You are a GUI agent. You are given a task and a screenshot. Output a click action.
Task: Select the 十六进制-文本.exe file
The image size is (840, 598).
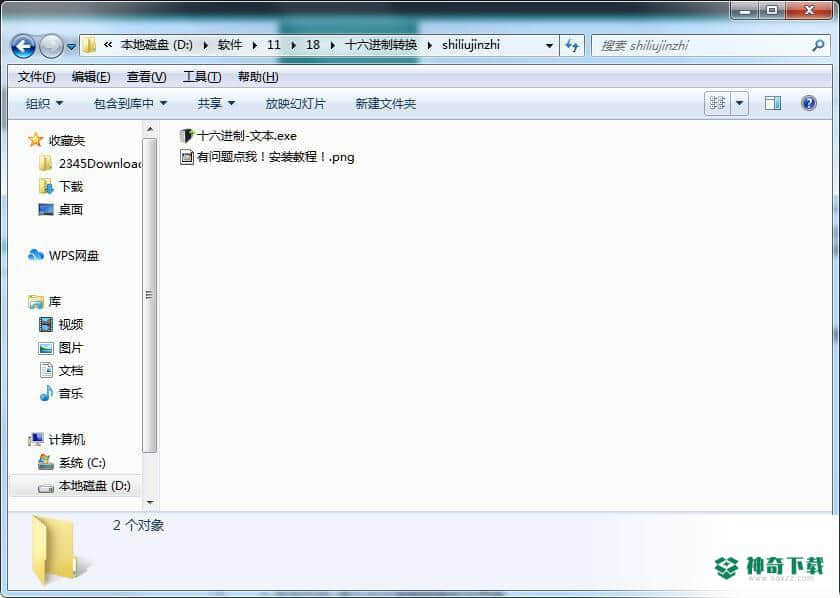[x=238, y=136]
